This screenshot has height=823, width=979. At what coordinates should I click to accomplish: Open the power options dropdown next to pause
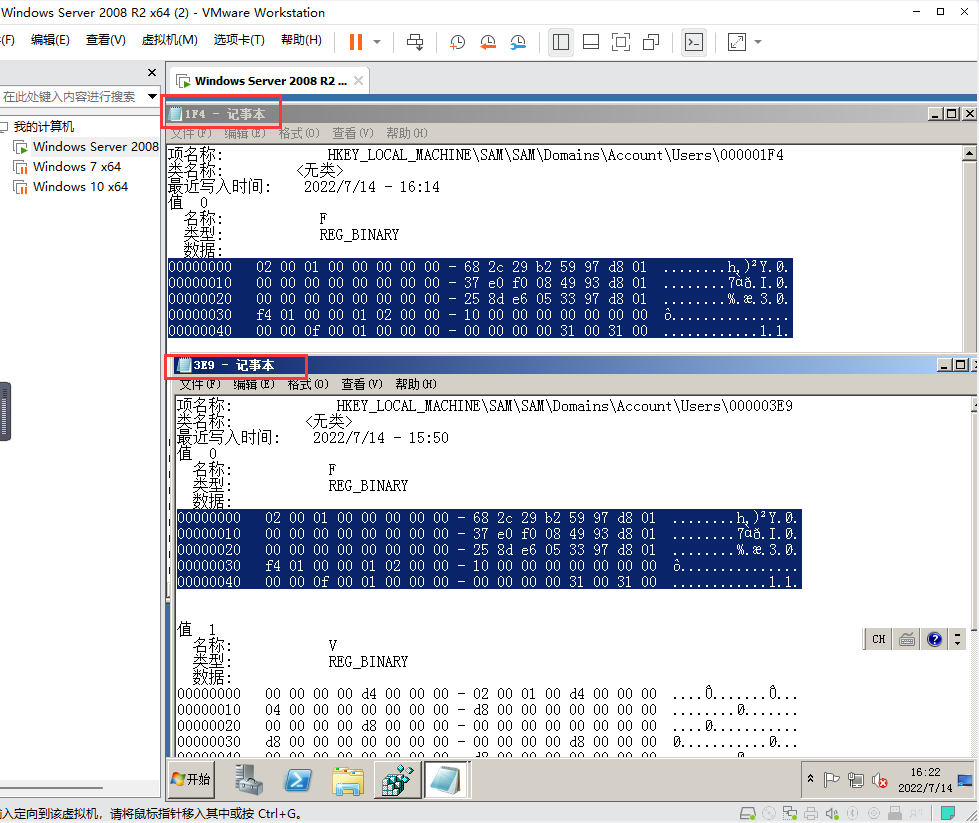[x=377, y=42]
